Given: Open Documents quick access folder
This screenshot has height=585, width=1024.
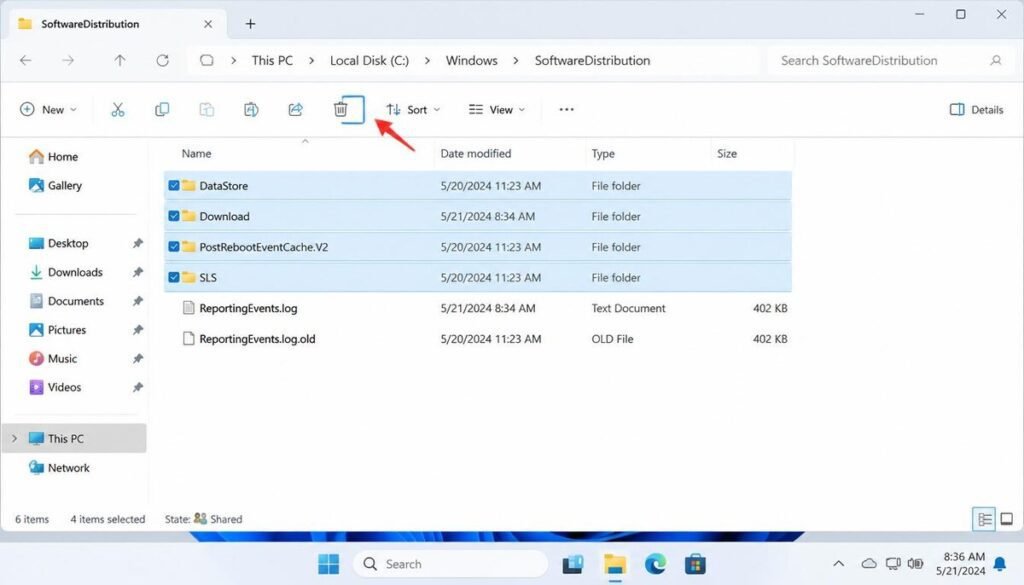Looking at the screenshot, I should click(x=67, y=301).
